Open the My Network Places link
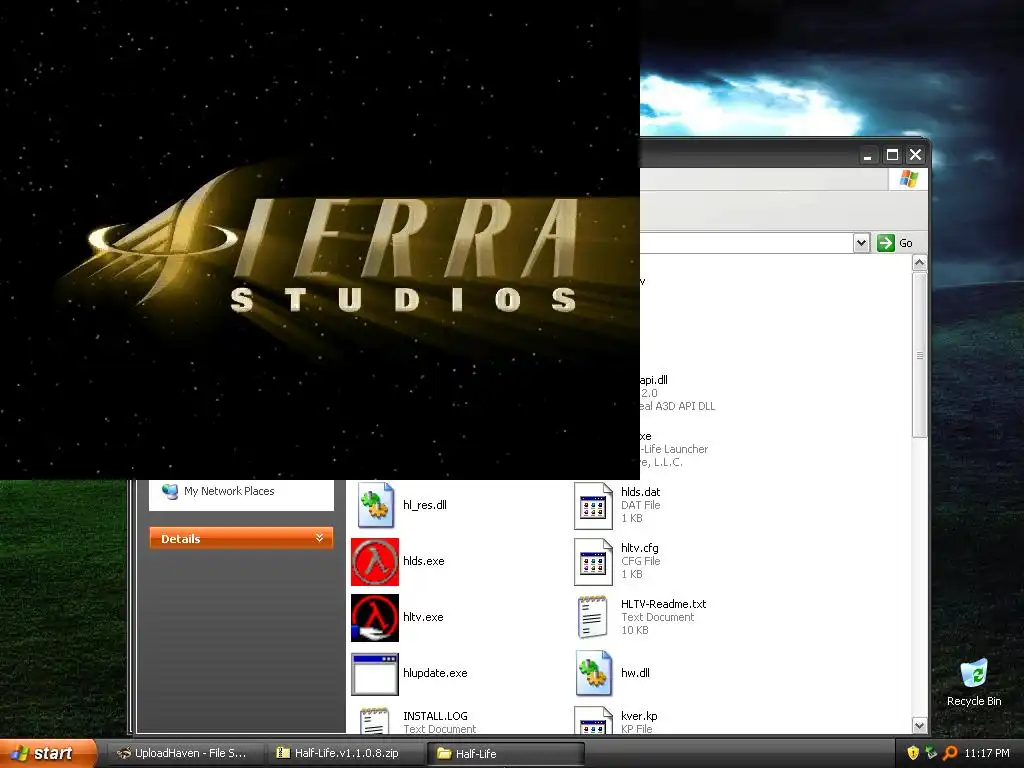Viewport: 1024px width, 768px height. tap(229, 491)
